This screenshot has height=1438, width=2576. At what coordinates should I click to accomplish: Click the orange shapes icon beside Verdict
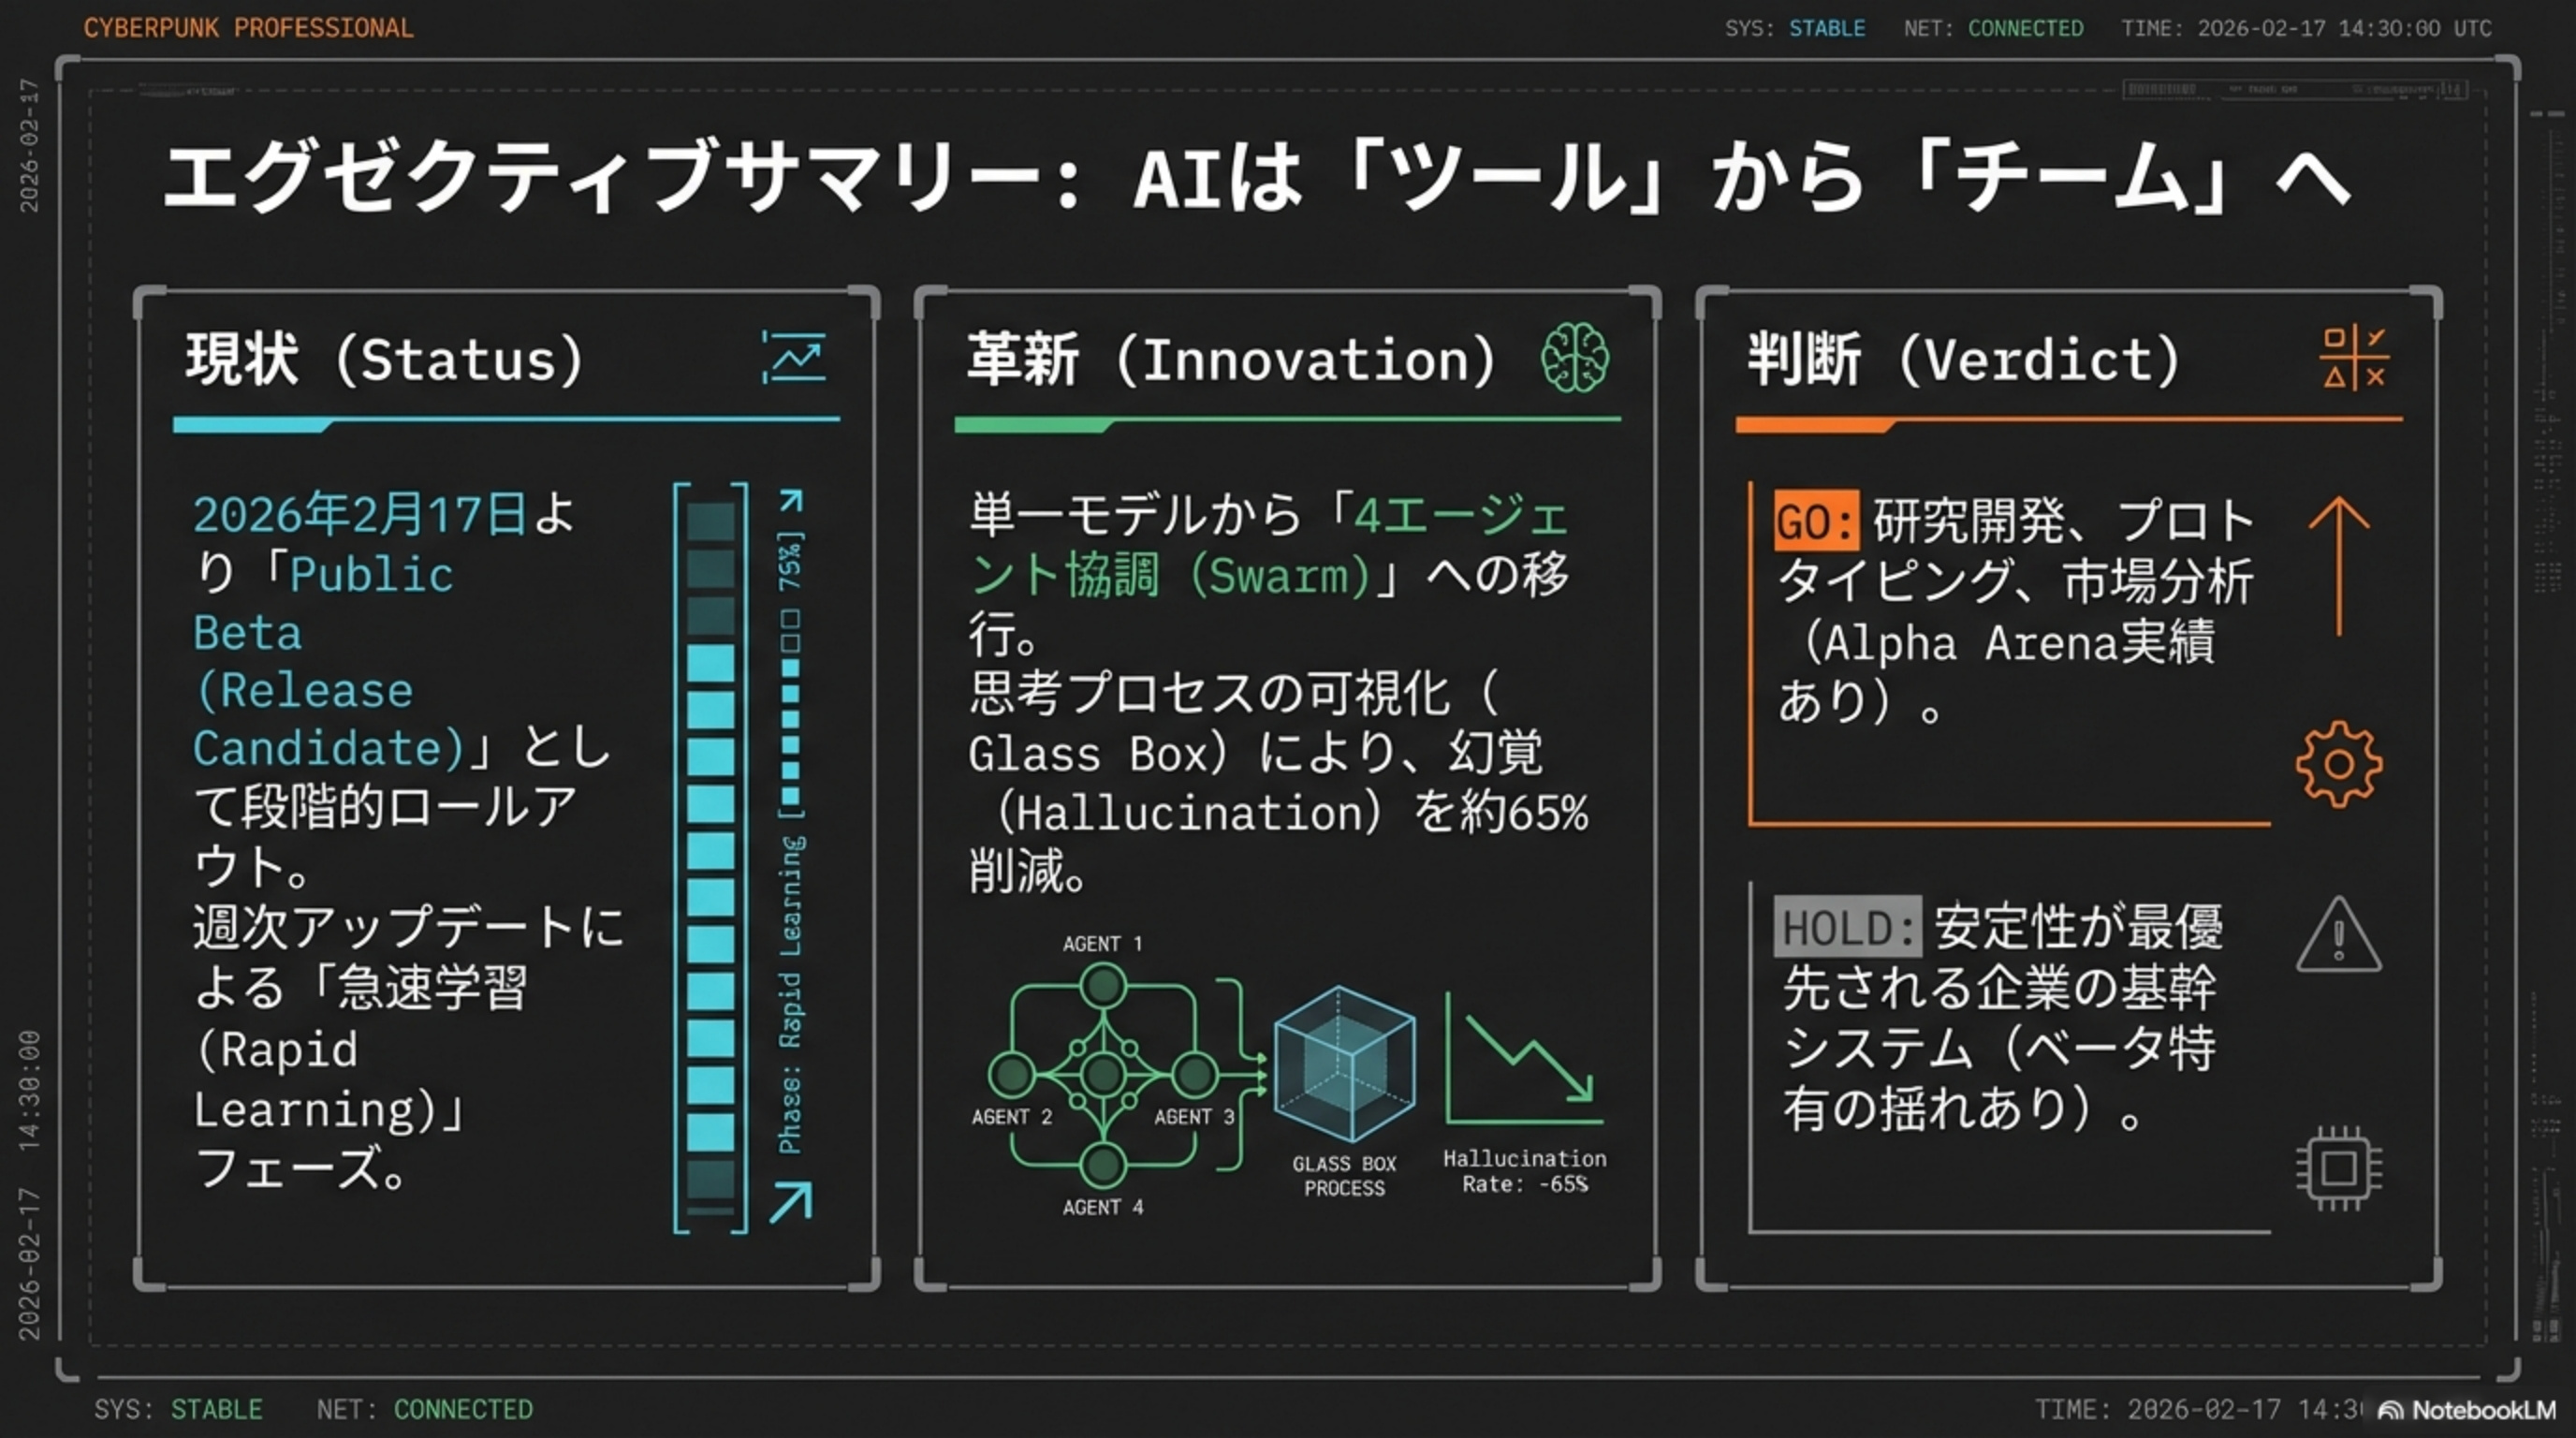pos(2354,358)
